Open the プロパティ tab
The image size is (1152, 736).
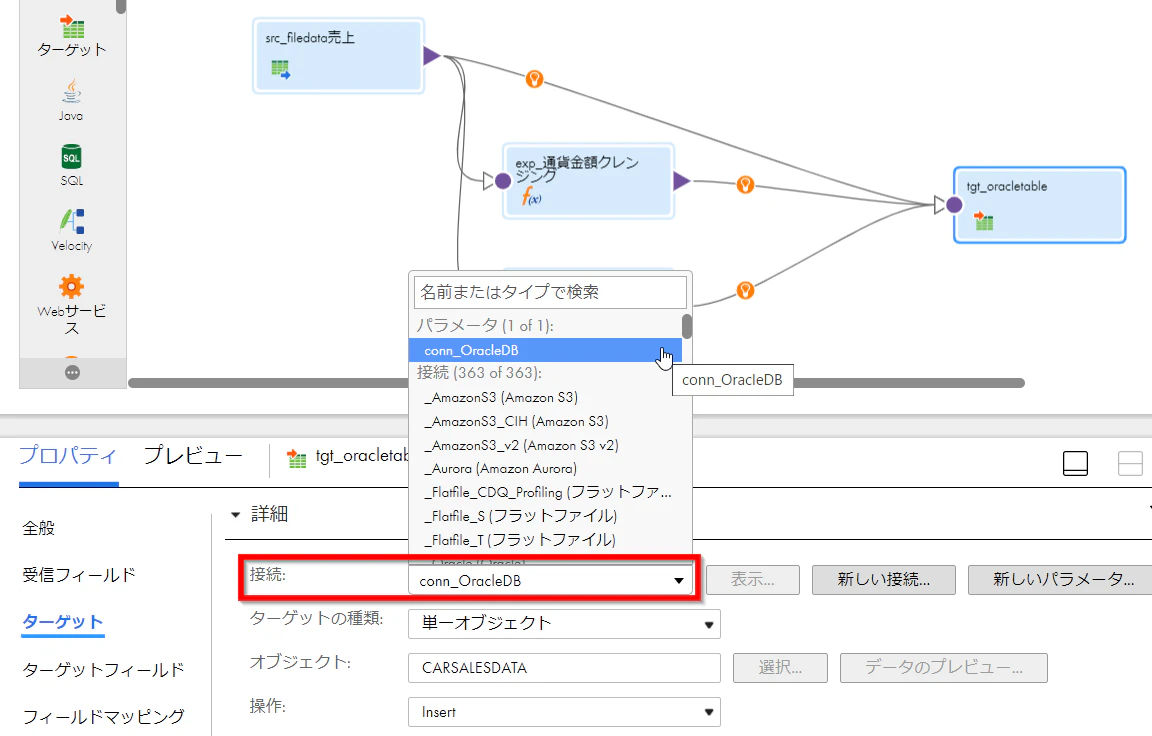click(68, 455)
